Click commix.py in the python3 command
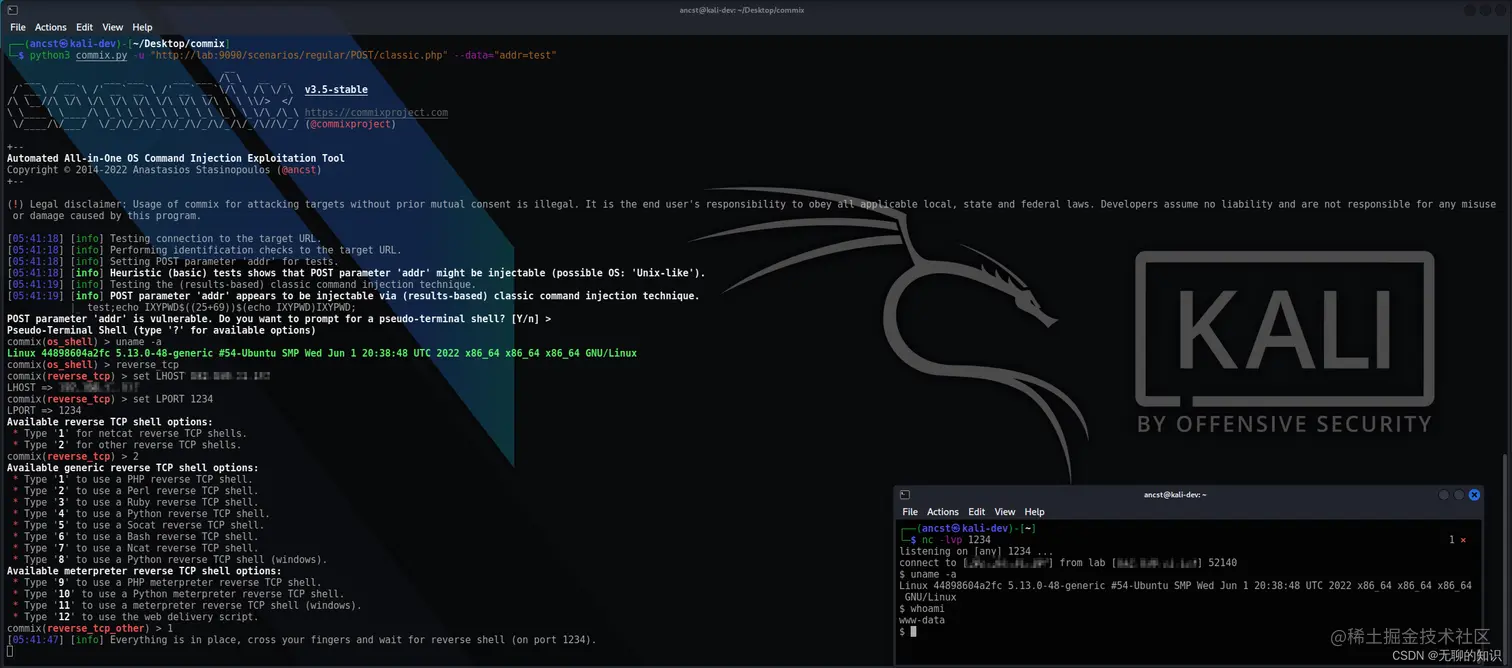Viewport: 1512px width, 668px height. 101,56
